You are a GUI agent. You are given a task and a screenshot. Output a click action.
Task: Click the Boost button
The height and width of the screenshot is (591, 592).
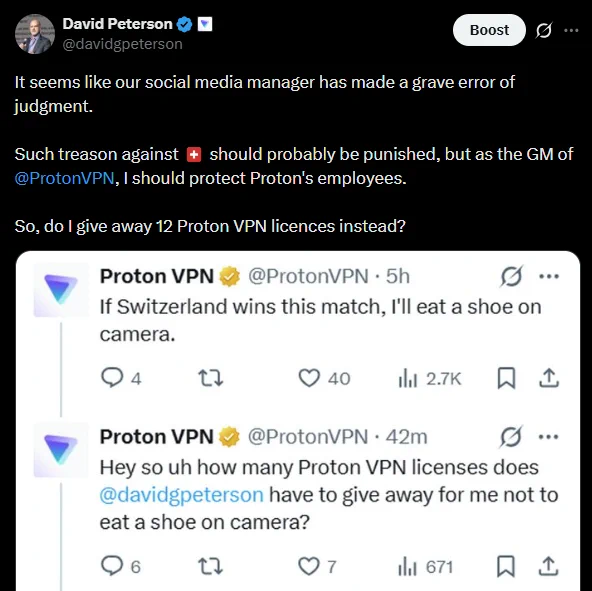pos(489,30)
